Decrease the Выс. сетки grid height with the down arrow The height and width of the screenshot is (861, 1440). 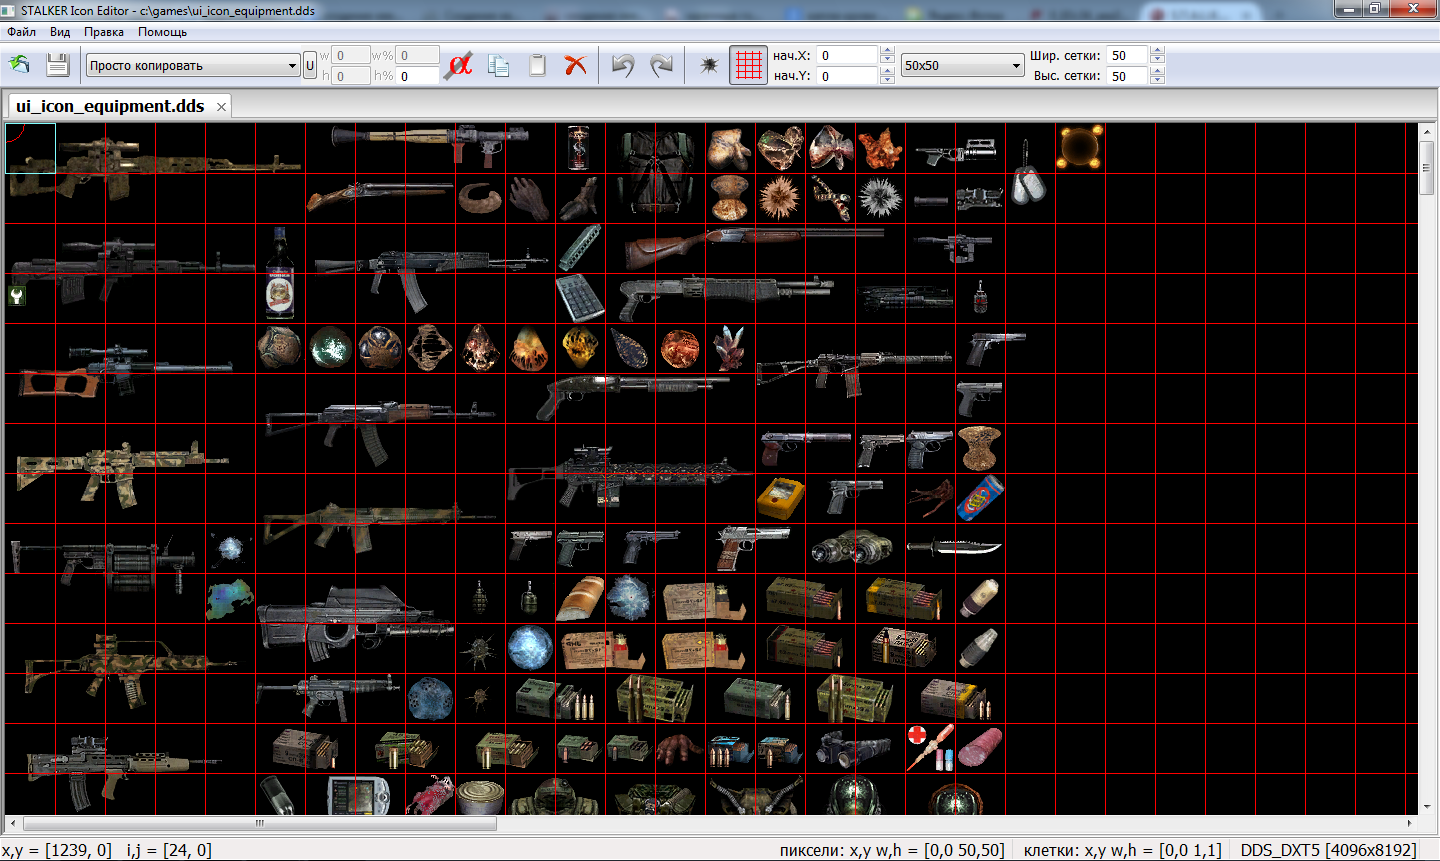(x=1157, y=81)
